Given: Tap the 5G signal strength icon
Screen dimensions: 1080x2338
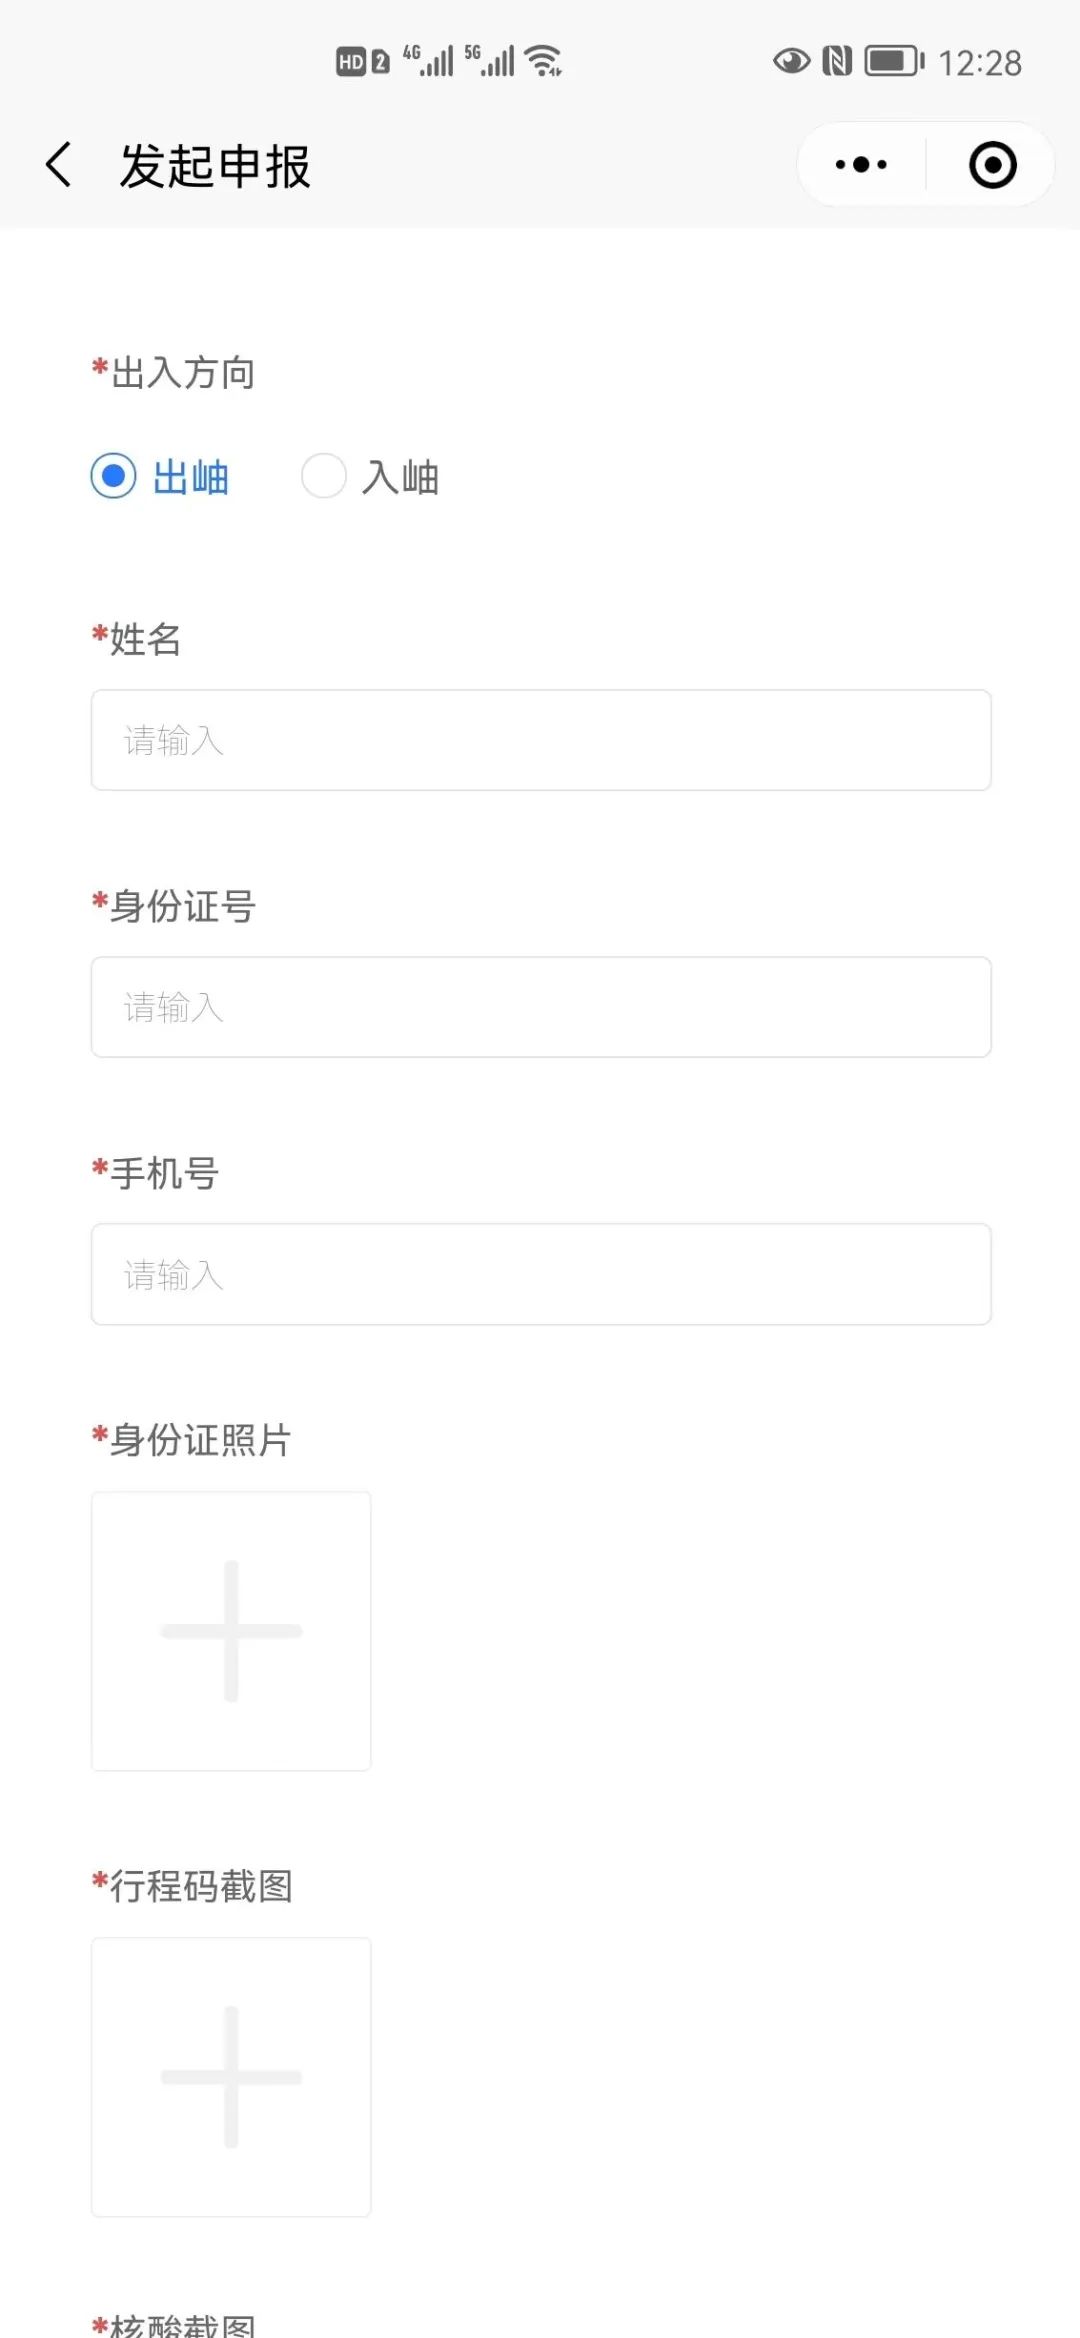Looking at the screenshot, I should coord(489,61).
